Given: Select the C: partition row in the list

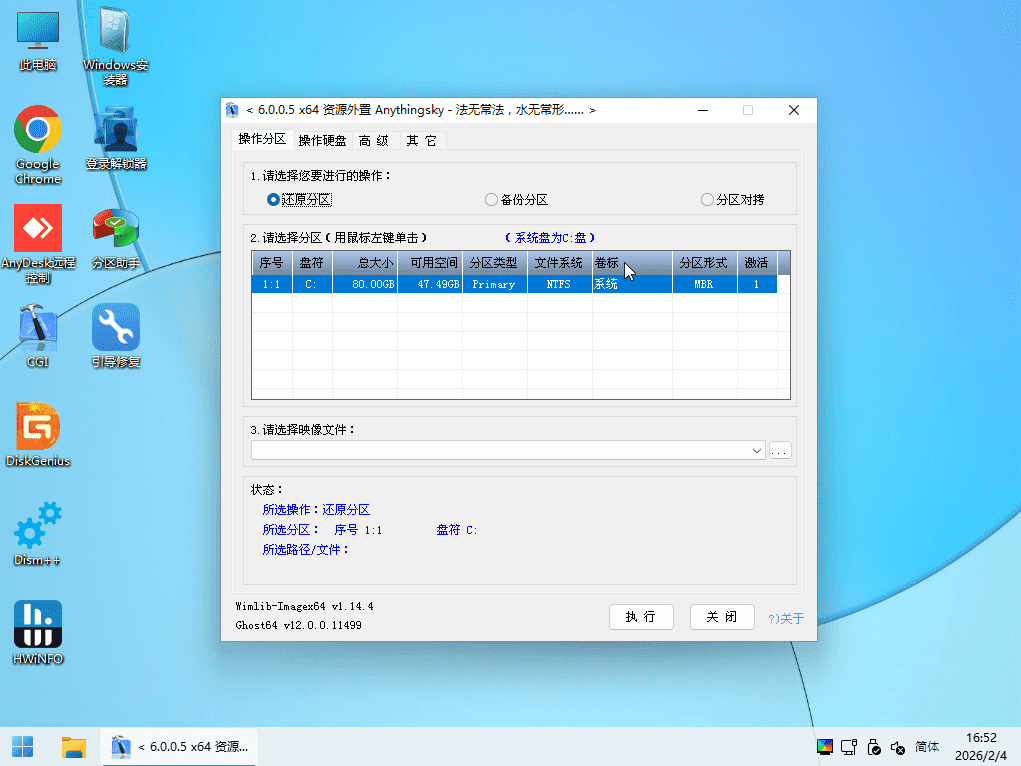Looking at the screenshot, I should tap(450, 283).
